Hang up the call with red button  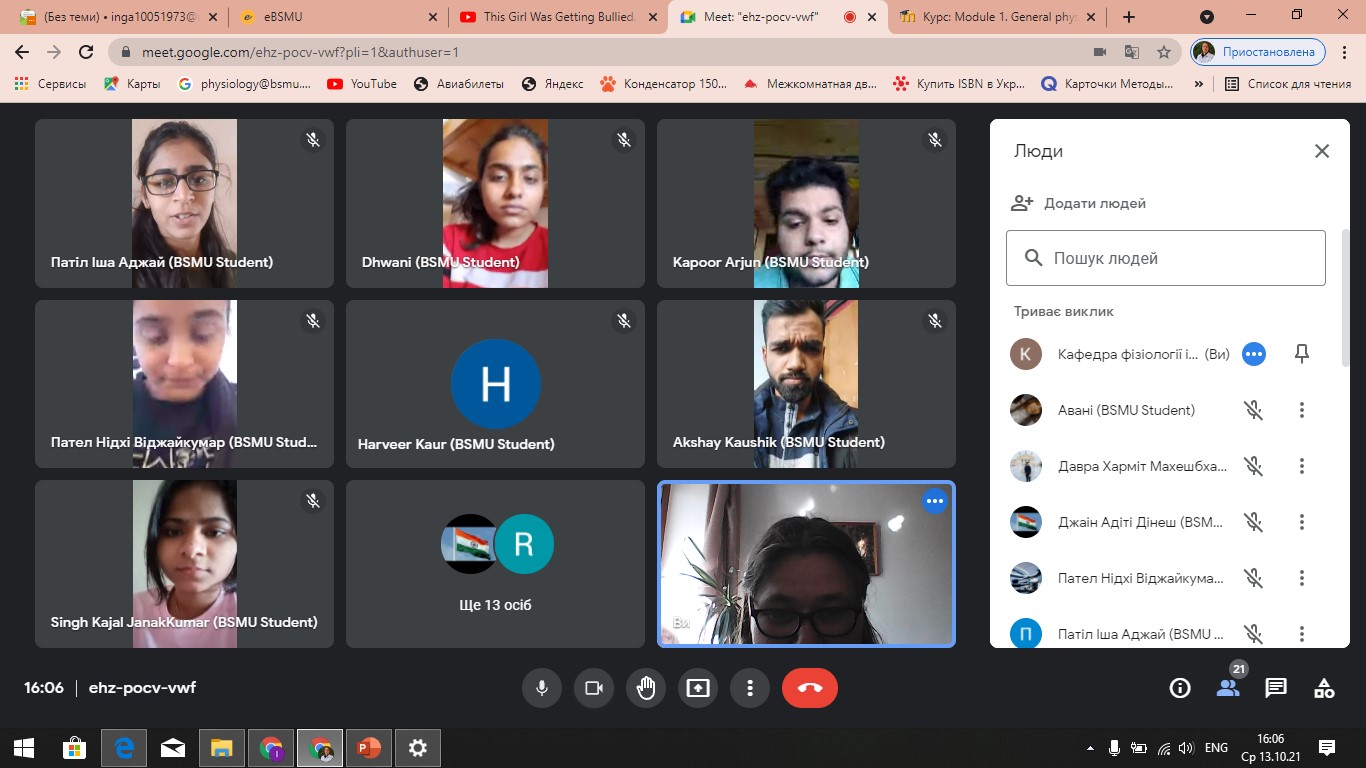[x=809, y=688]
